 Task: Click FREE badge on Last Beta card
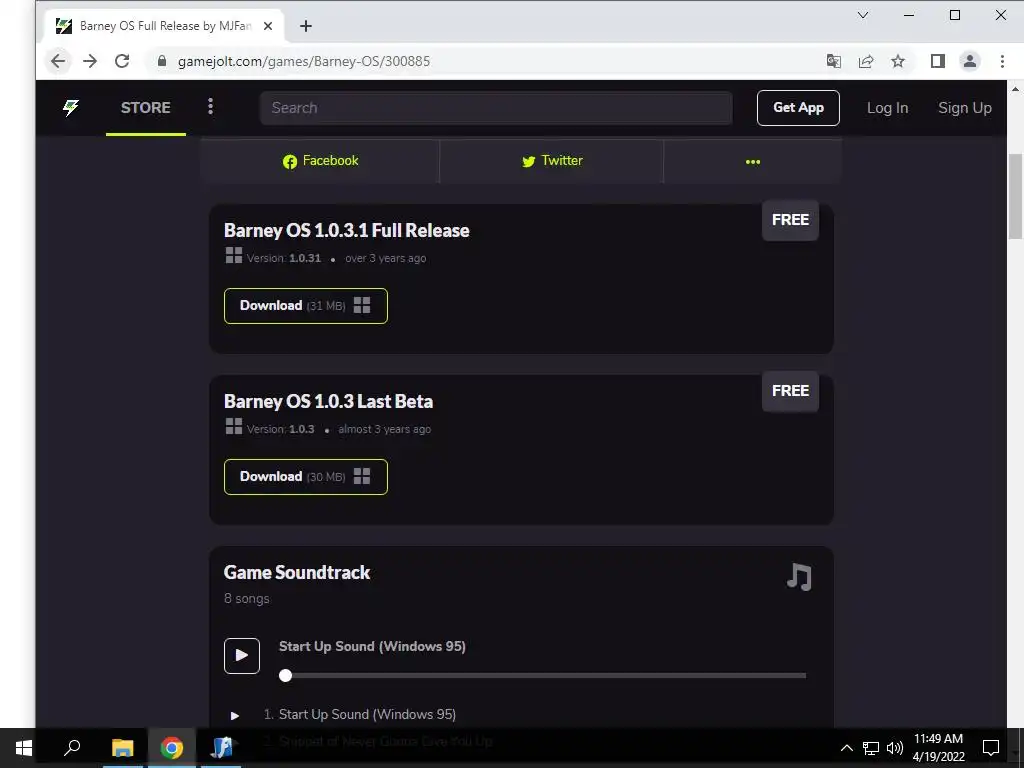[790, 391]
